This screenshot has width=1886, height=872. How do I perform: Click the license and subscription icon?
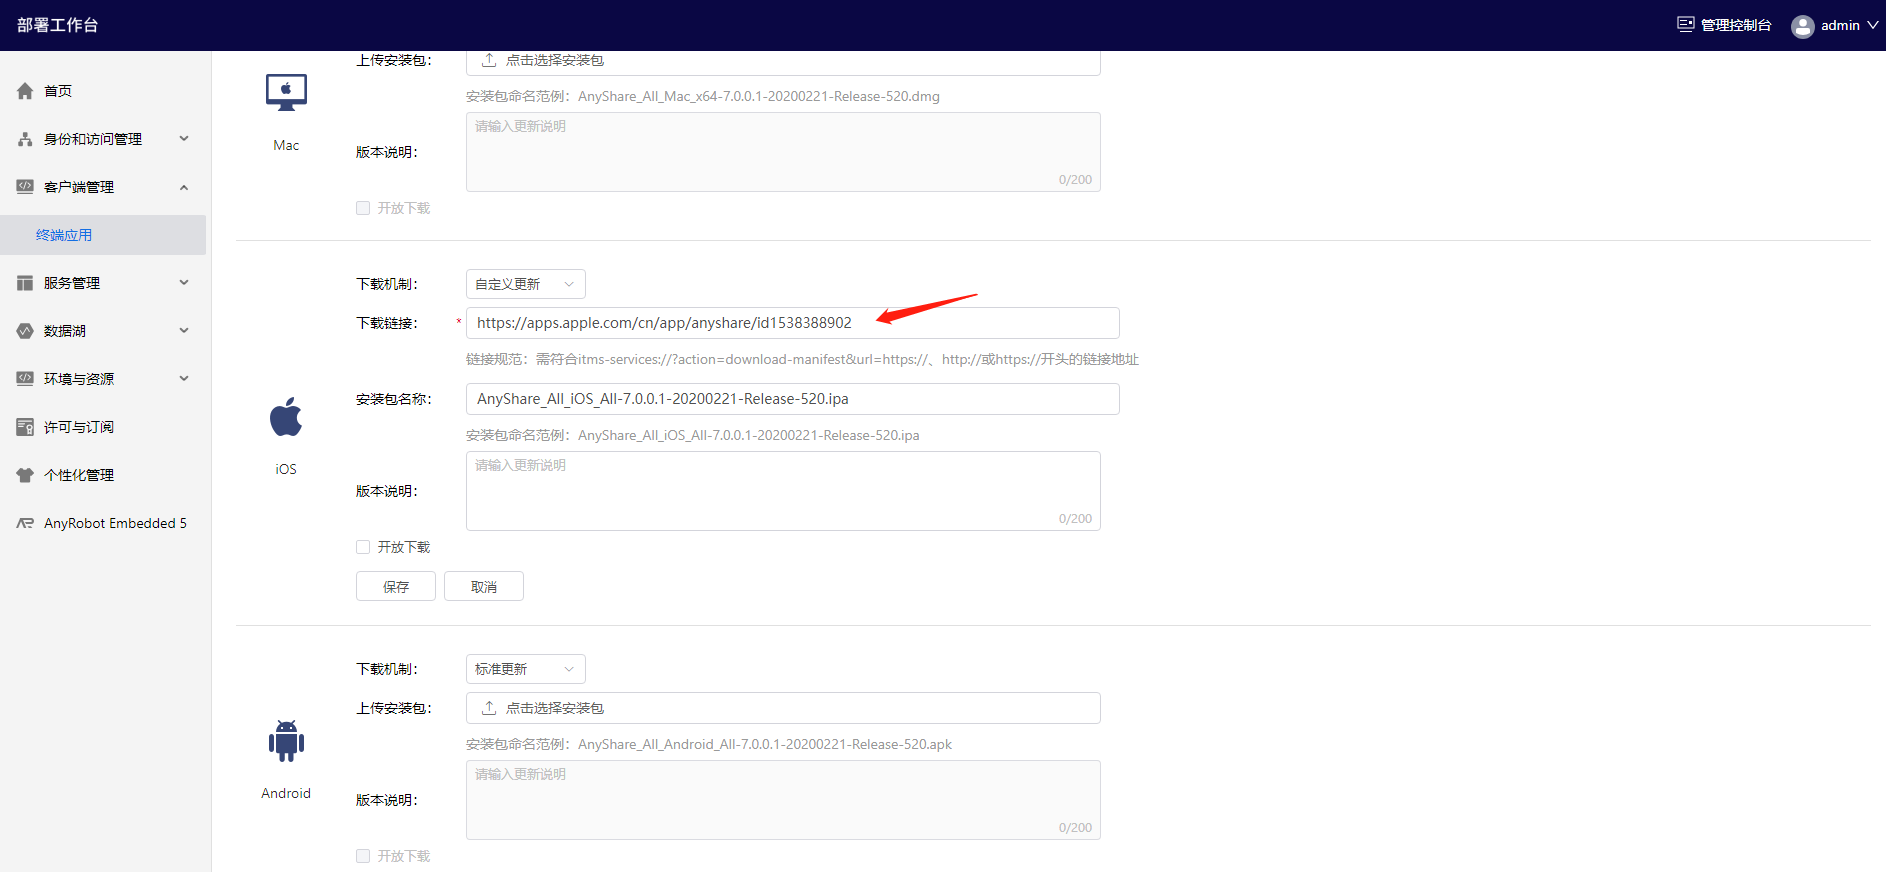25,427
